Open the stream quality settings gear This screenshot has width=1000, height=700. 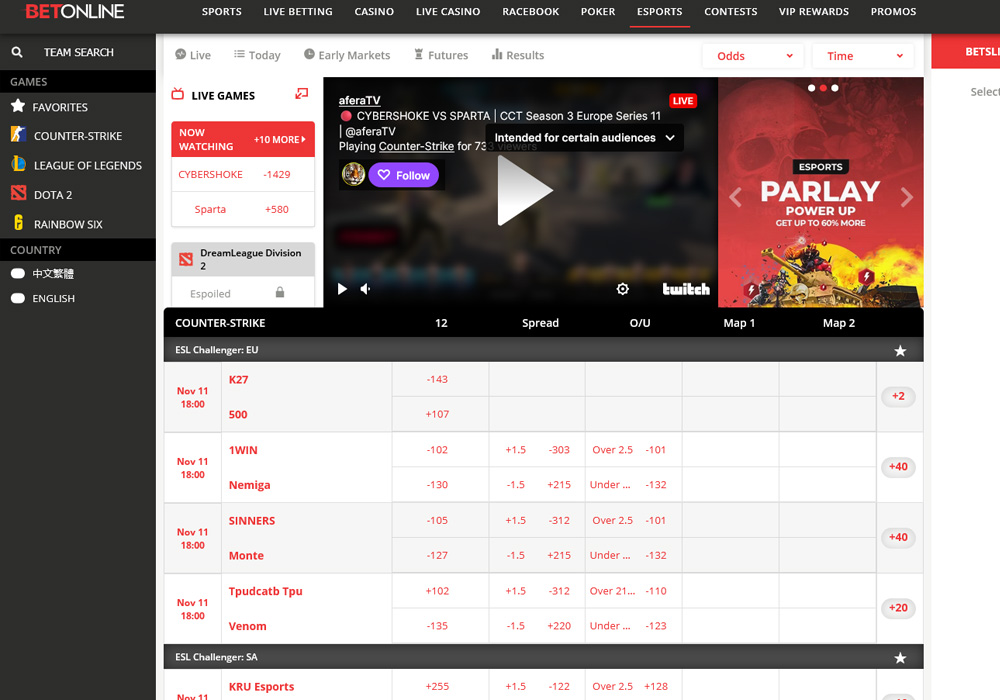(623, 288)
